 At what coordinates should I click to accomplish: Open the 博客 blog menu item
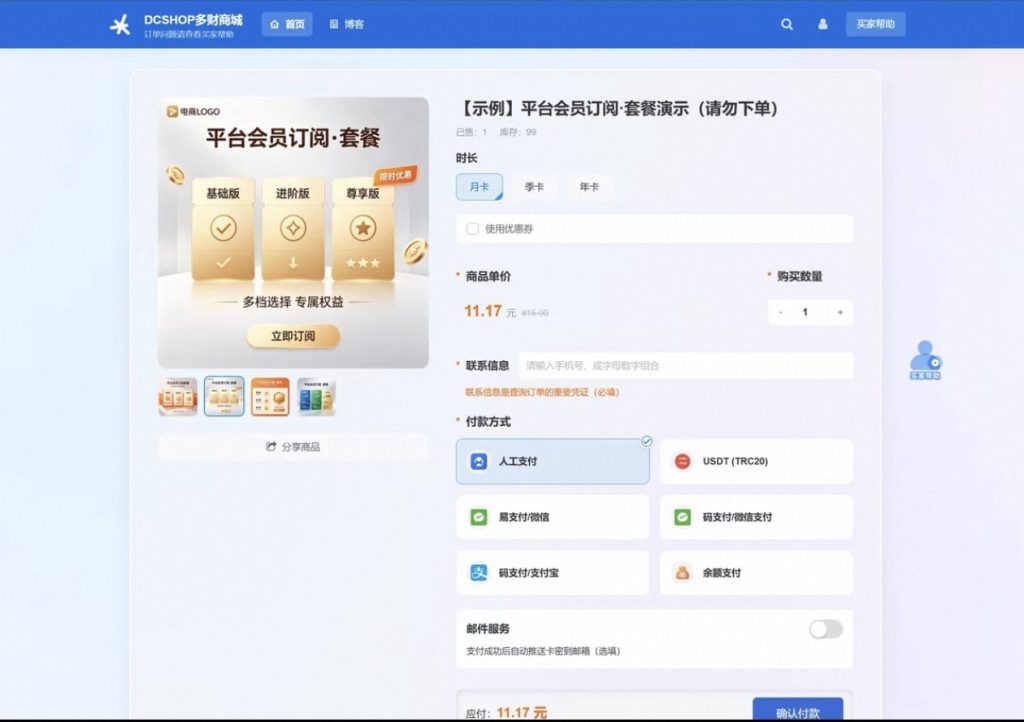click(347, 24)
